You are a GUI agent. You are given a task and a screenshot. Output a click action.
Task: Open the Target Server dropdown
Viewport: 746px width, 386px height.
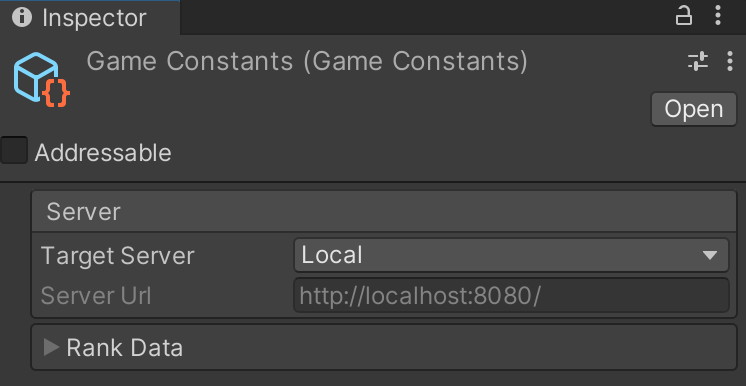[511, 255]
